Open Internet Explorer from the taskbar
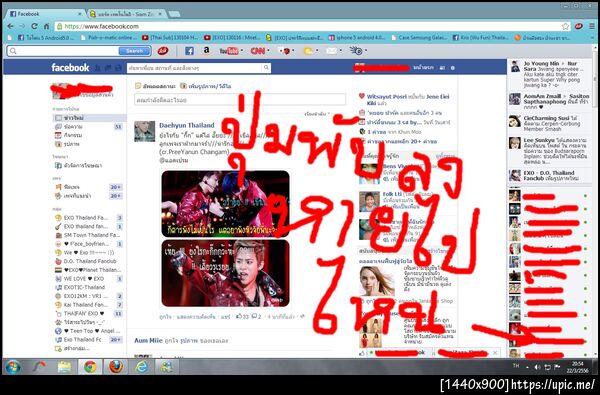This screenshot has height=395, width=600. pyautogui.click(x=141, y=367)
